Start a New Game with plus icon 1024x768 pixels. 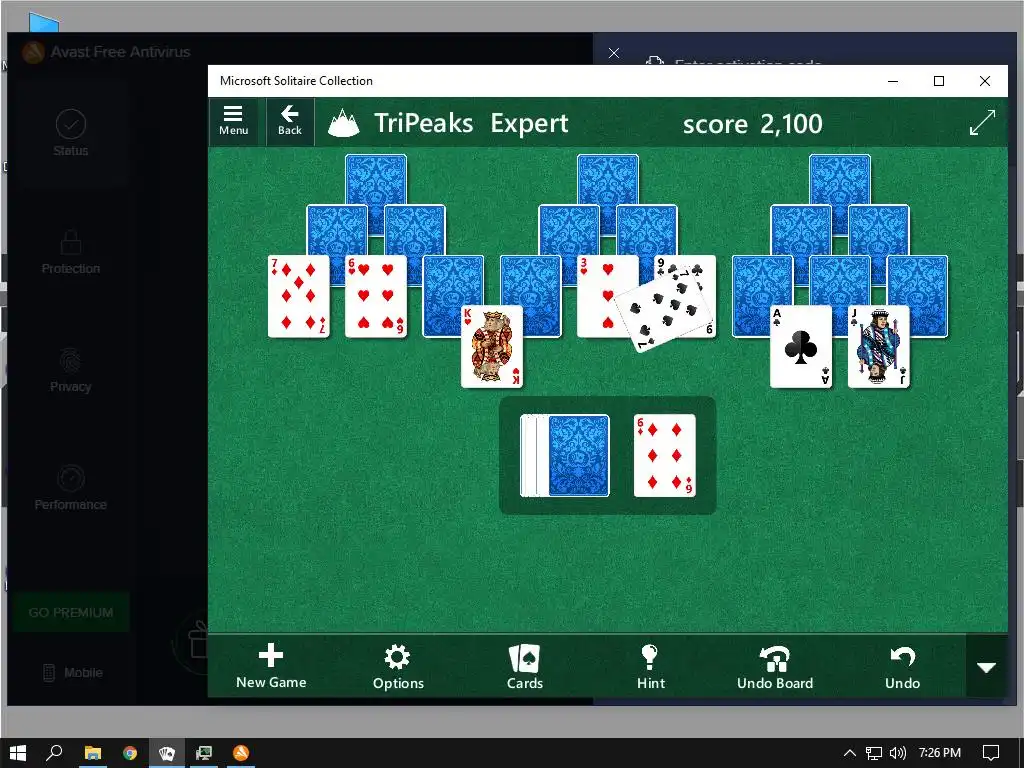[x=271, y=666]
